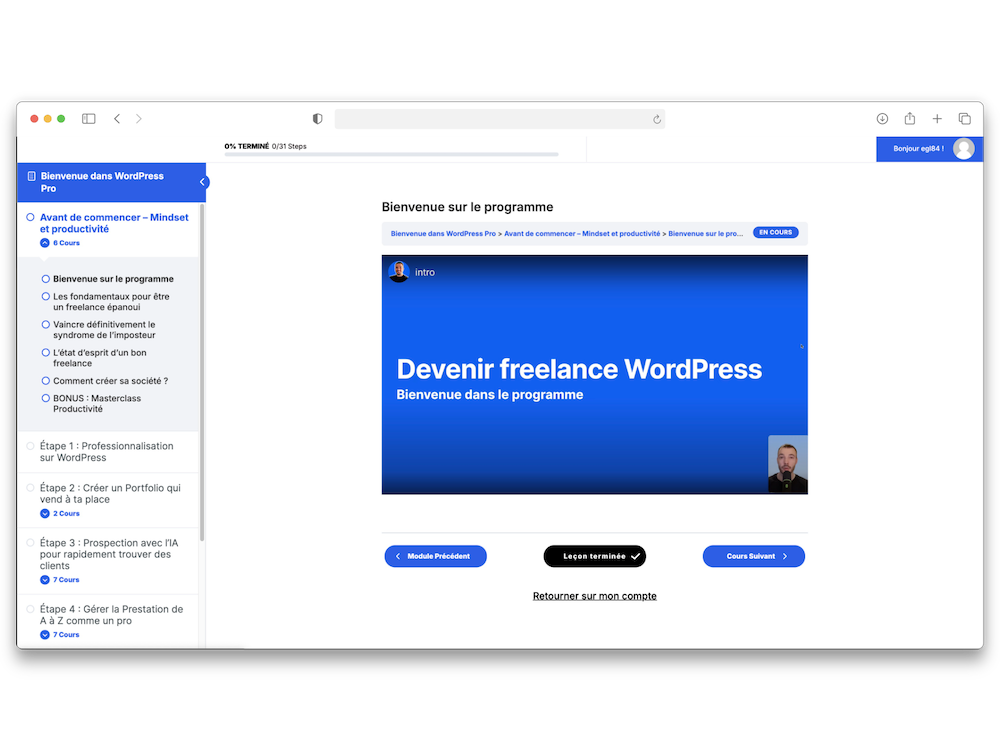Expand '2 Cours' under Étape 2
The width and height of the screenshot is (1000, 750).
[x=45, y=514]
